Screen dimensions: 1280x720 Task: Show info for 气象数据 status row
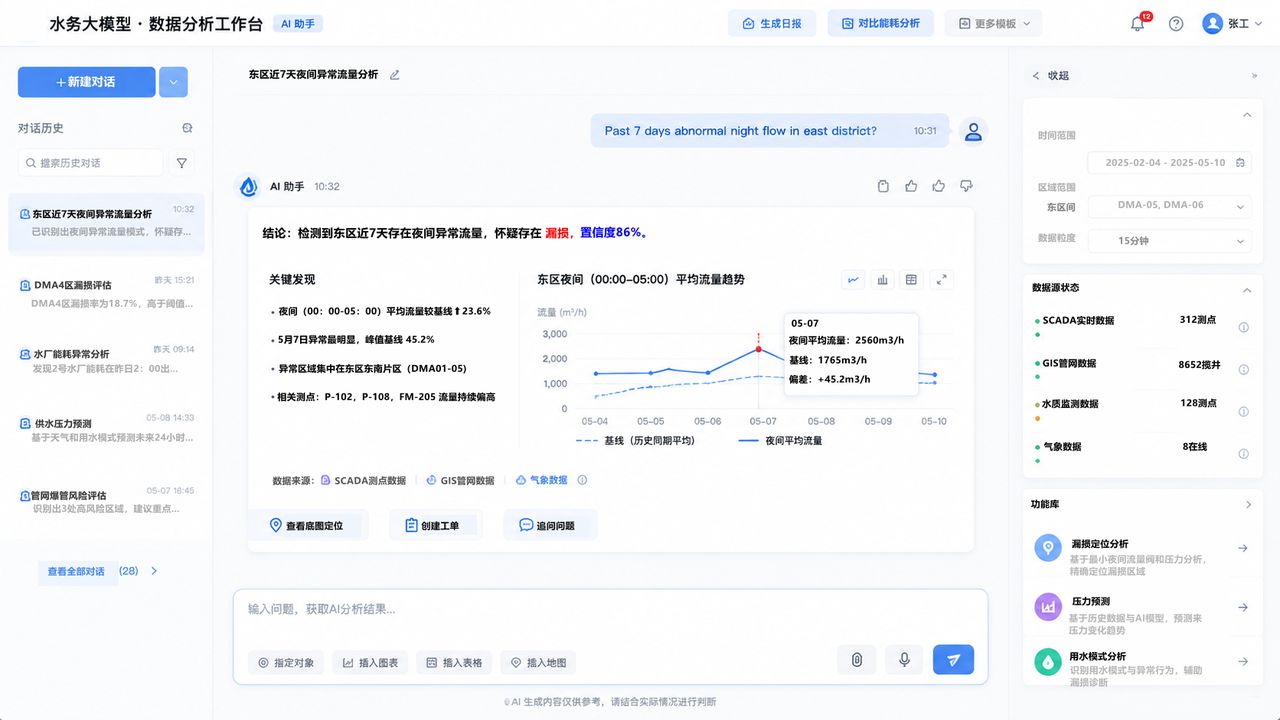pyautogui.click(x=1244, y=453)
